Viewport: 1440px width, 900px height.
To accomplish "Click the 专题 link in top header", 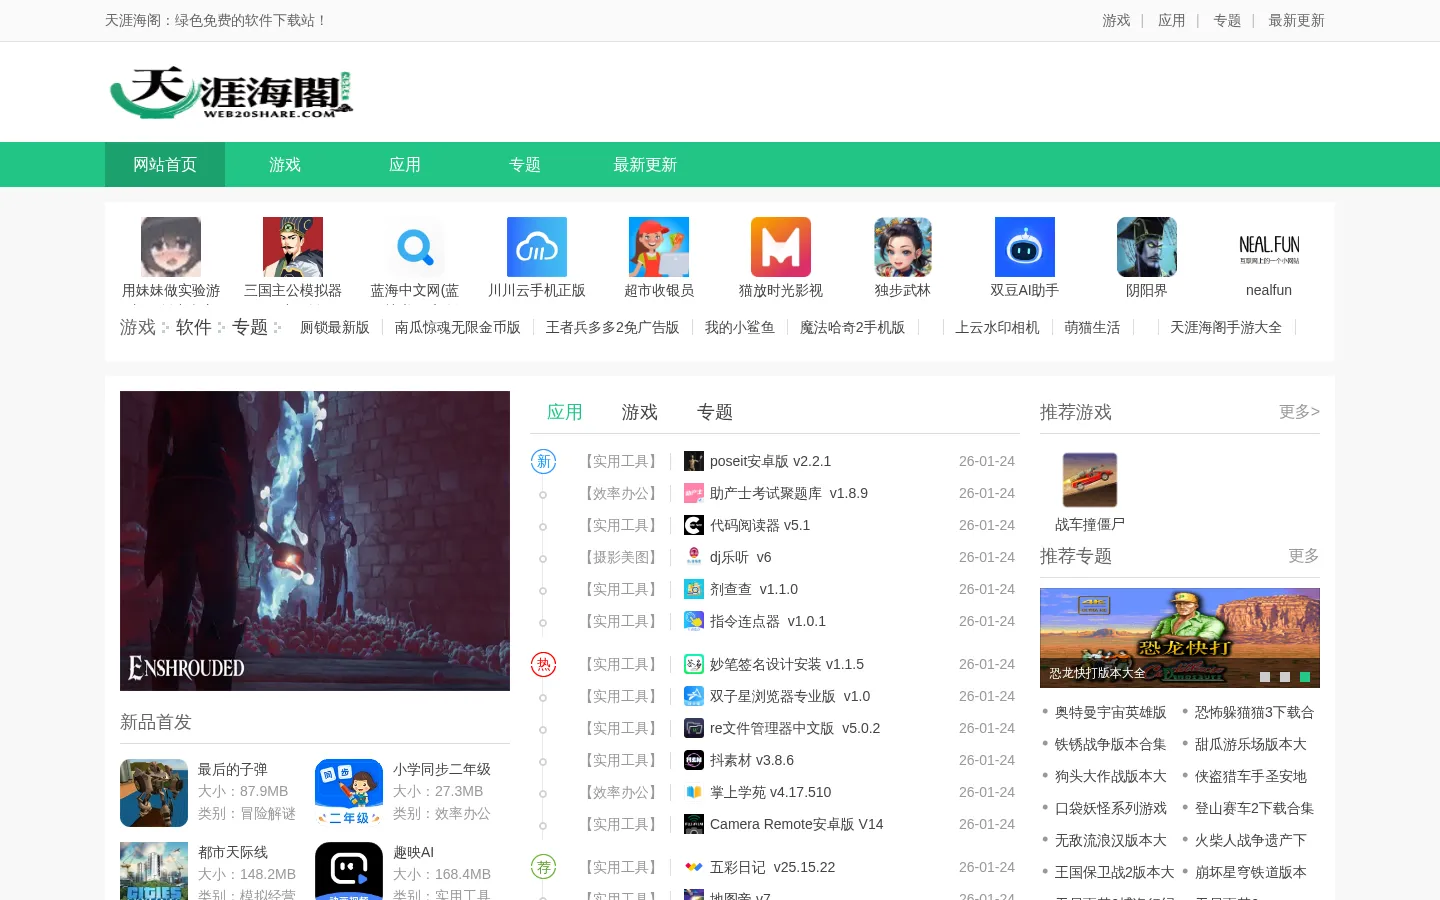I will click(x=1227, y=20).
